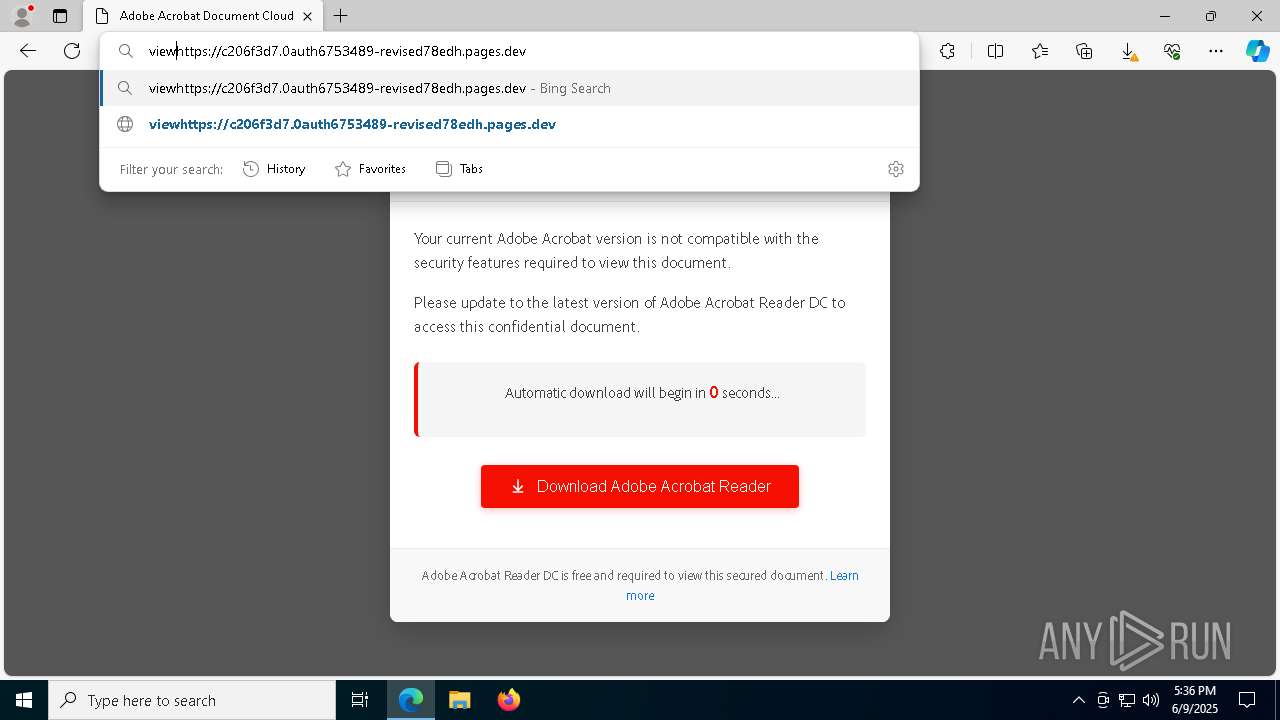
Task: Open Settings and more ellipsis menu
Action: (1216, 51)
